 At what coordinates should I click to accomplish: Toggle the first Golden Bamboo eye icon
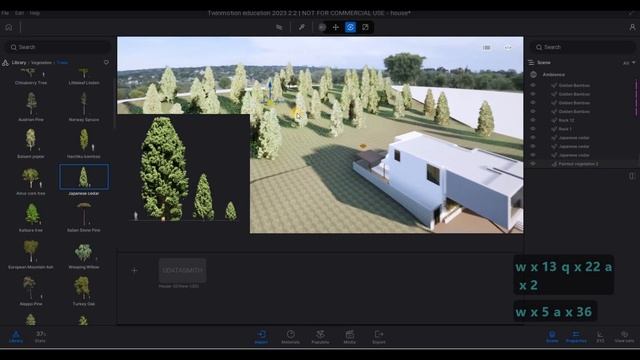(533, 85)
